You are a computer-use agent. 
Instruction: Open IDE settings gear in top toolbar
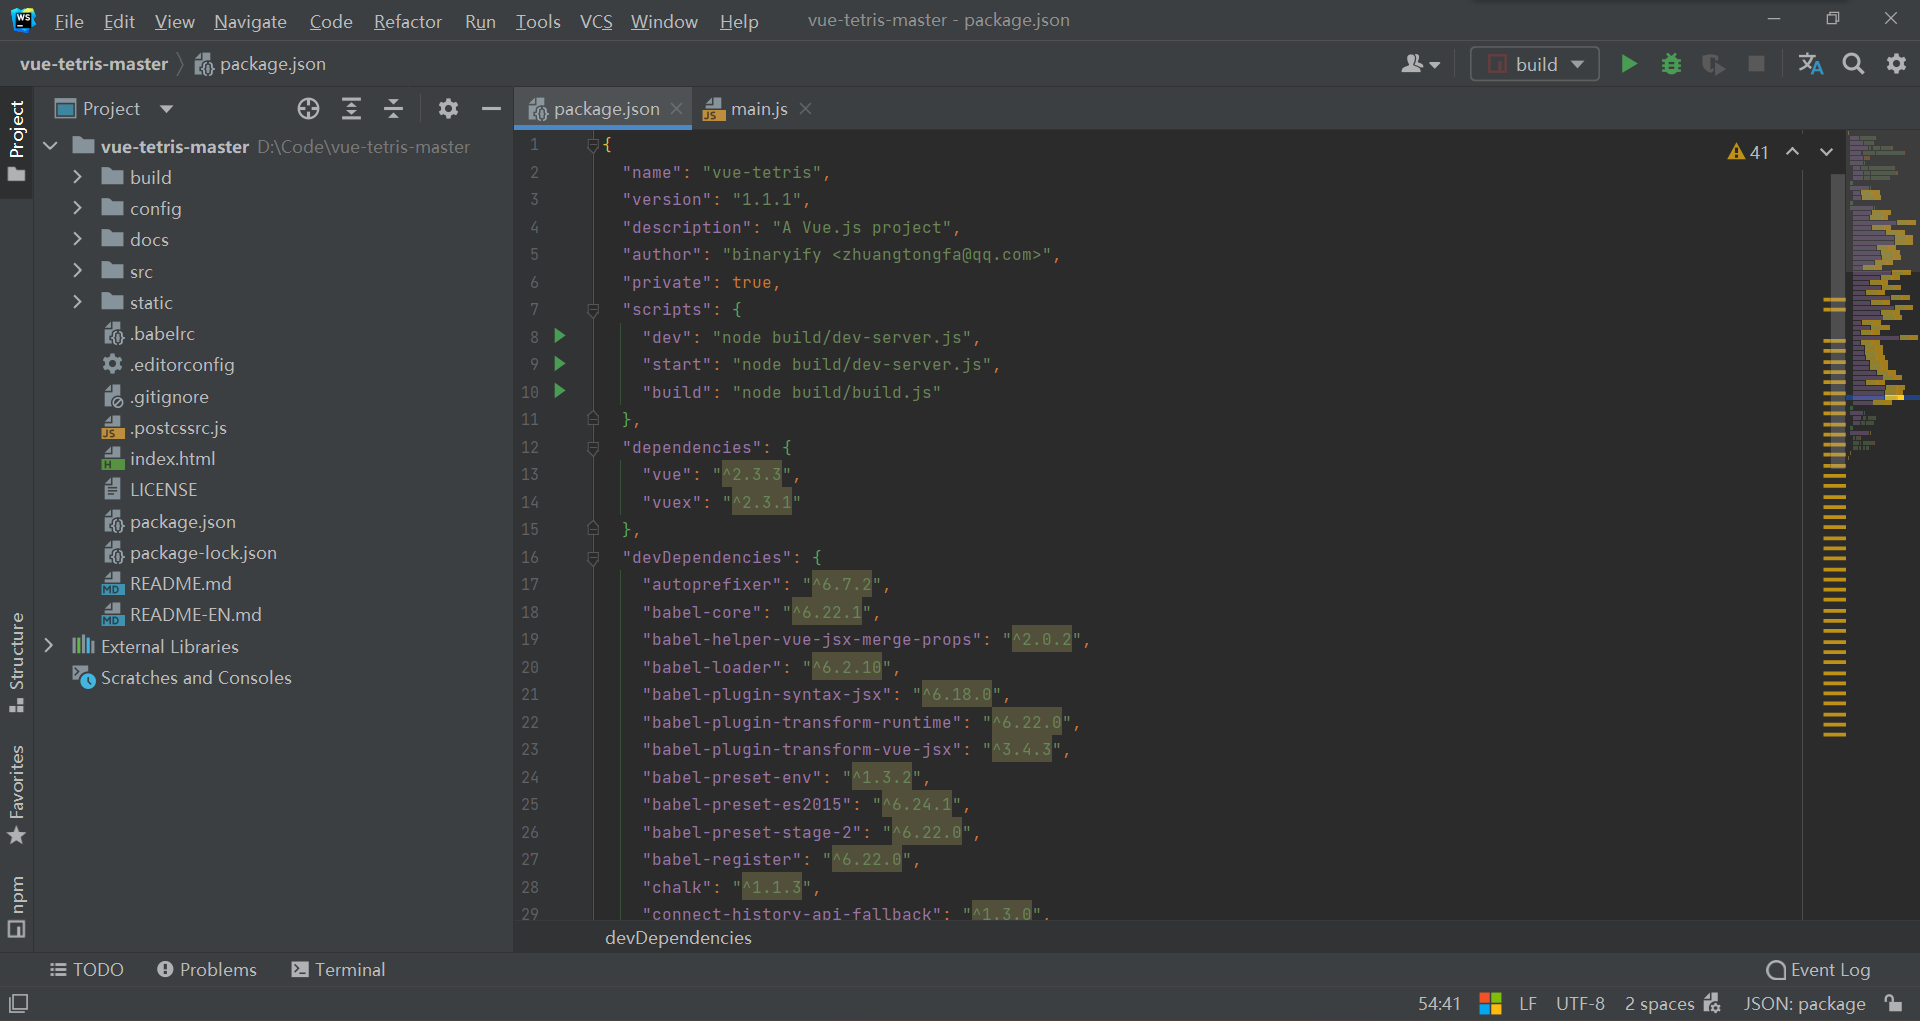click(1896, 64)
